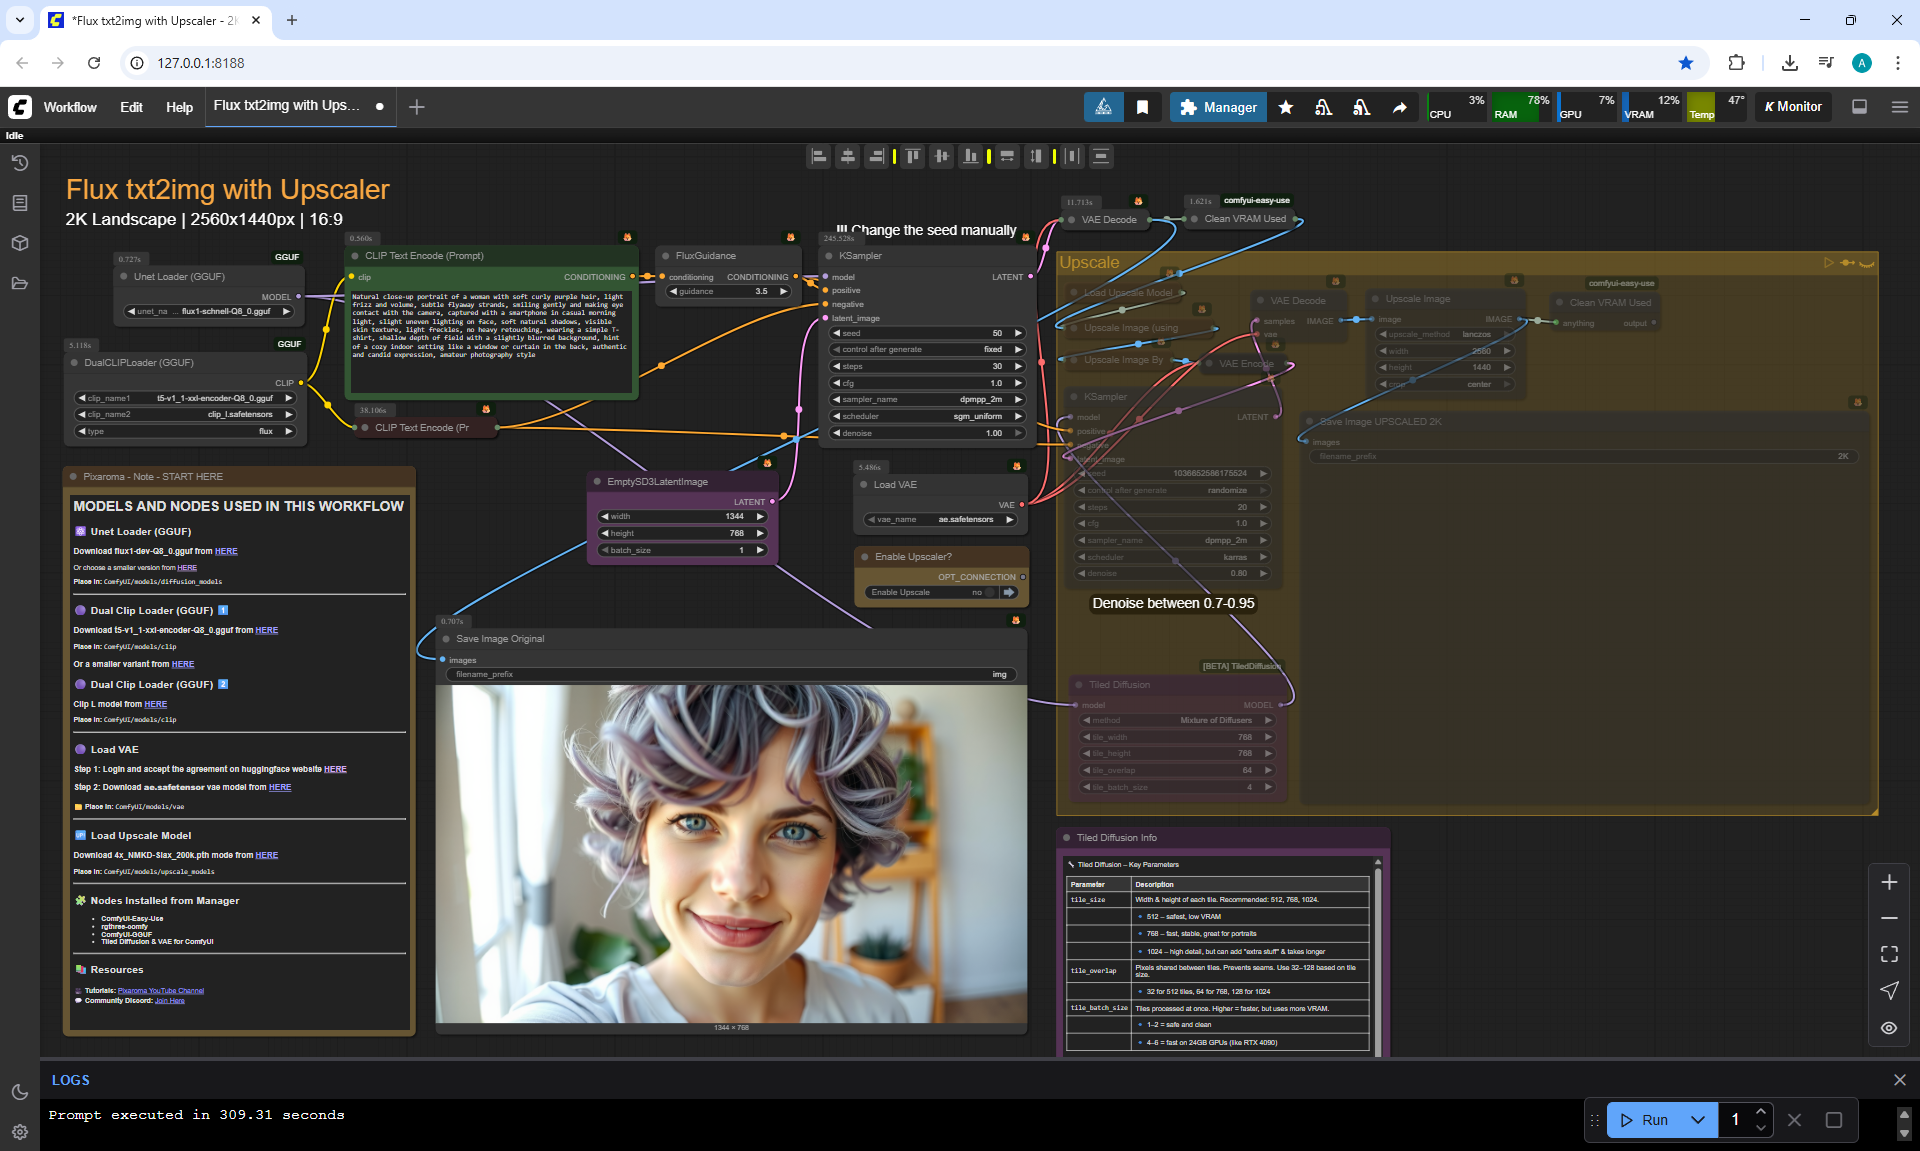Expand the Run button dropdown arrow
1920x1151 pixels.
(1698, 1120)
